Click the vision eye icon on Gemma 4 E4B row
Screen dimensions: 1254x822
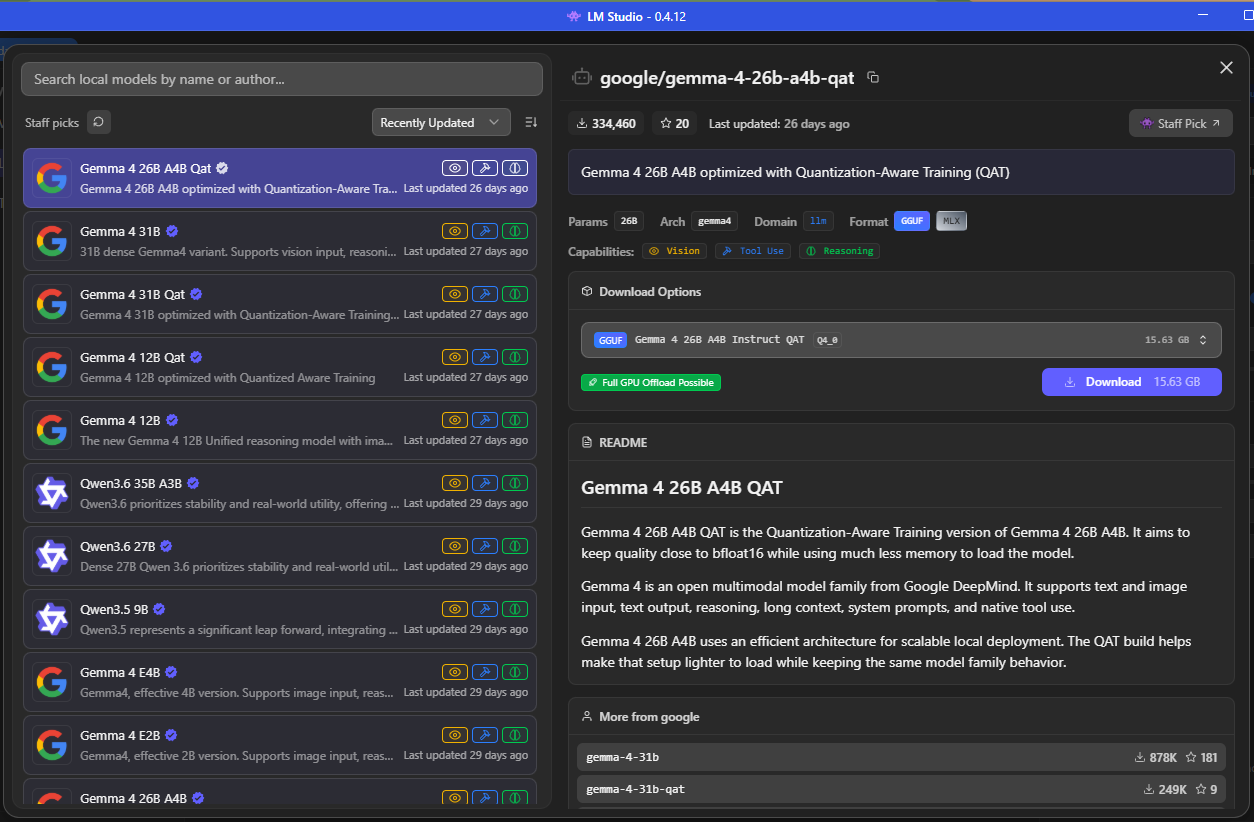click(455, 672)
